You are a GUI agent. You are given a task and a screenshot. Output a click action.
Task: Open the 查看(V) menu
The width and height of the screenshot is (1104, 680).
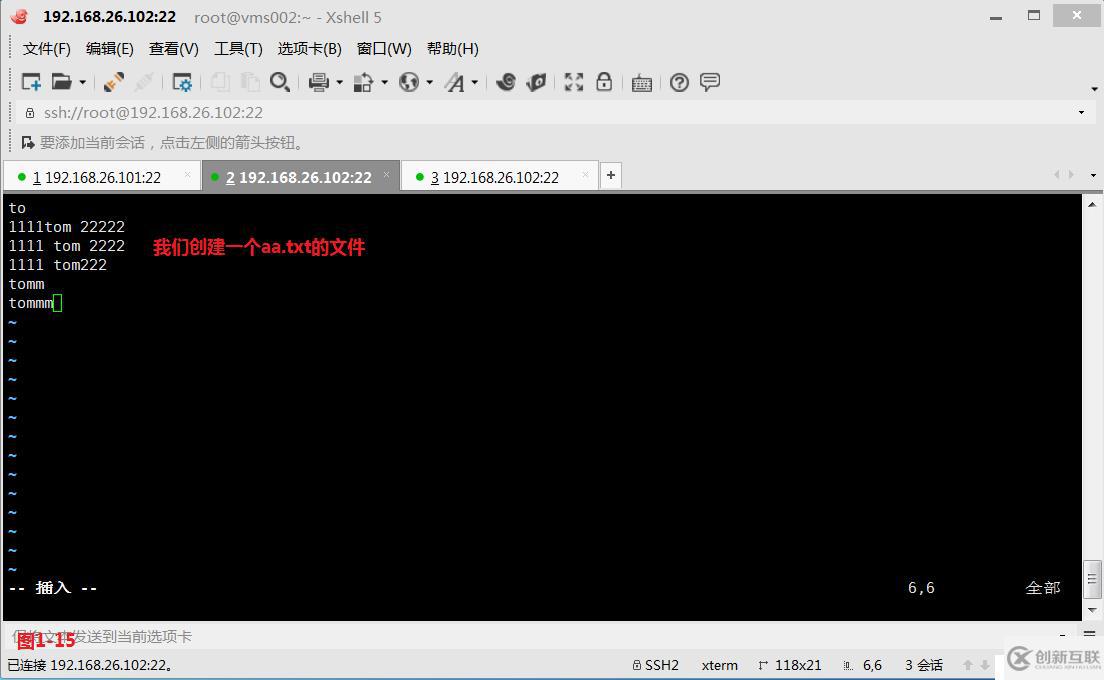(174, 49)
